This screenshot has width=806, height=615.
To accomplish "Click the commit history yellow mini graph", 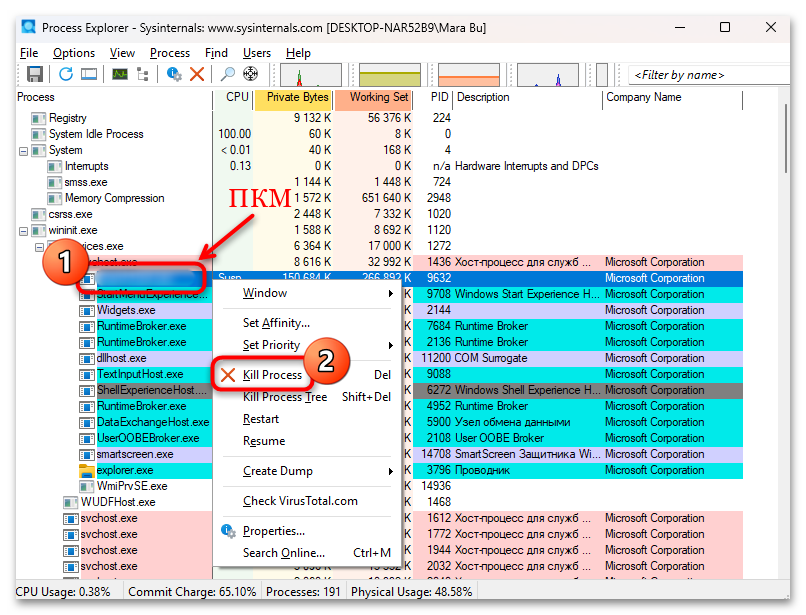I will point(390,75).
